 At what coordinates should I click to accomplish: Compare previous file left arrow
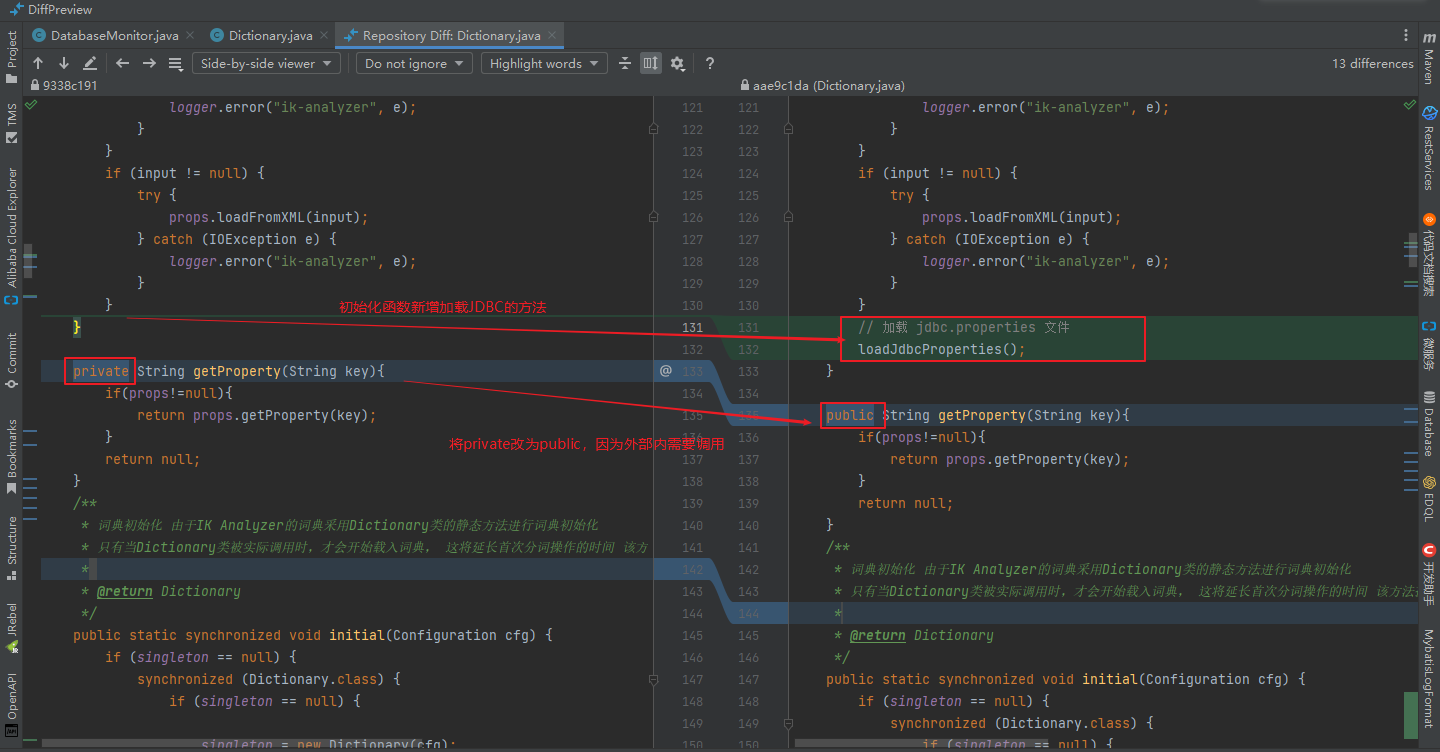(x=123, y=63)
